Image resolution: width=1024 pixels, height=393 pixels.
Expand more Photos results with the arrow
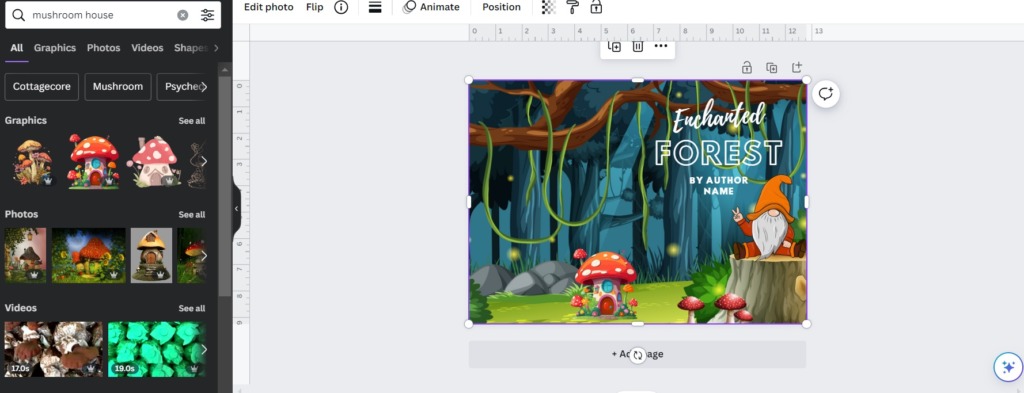coord(204,255)
